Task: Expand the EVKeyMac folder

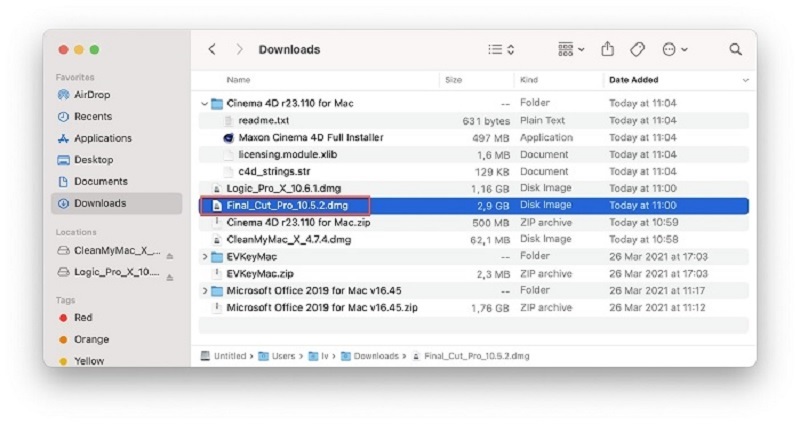Action: tap(205, 257)
